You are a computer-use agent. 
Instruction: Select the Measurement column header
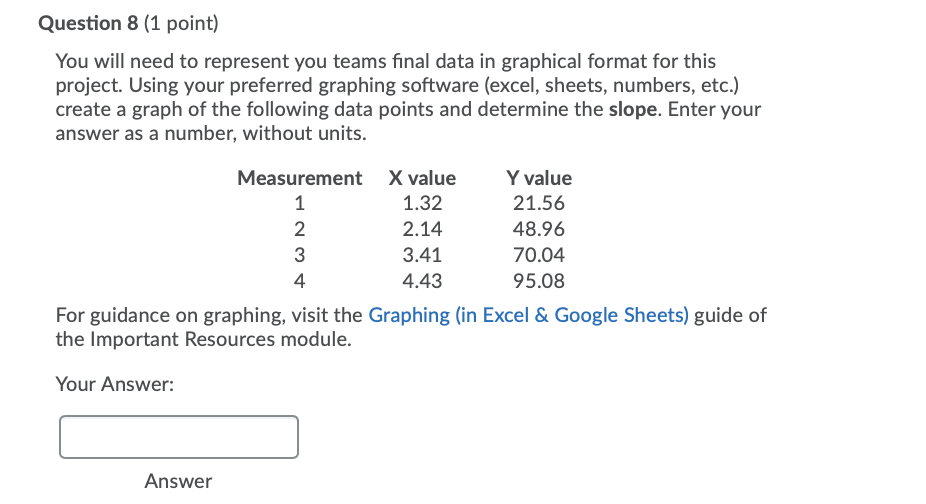point(299,178)
